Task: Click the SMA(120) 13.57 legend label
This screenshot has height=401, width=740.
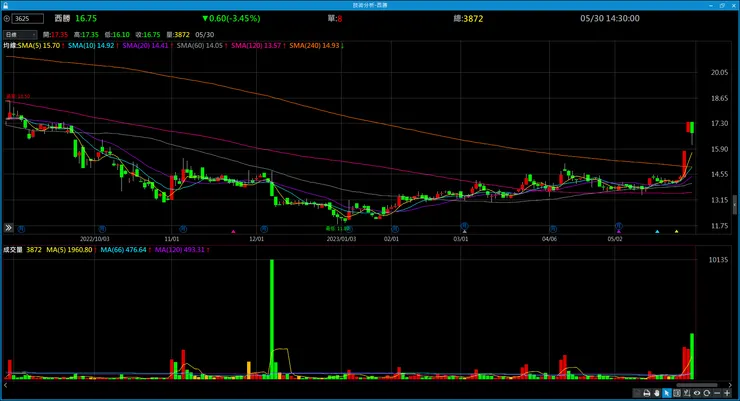Action: (256, 45)
